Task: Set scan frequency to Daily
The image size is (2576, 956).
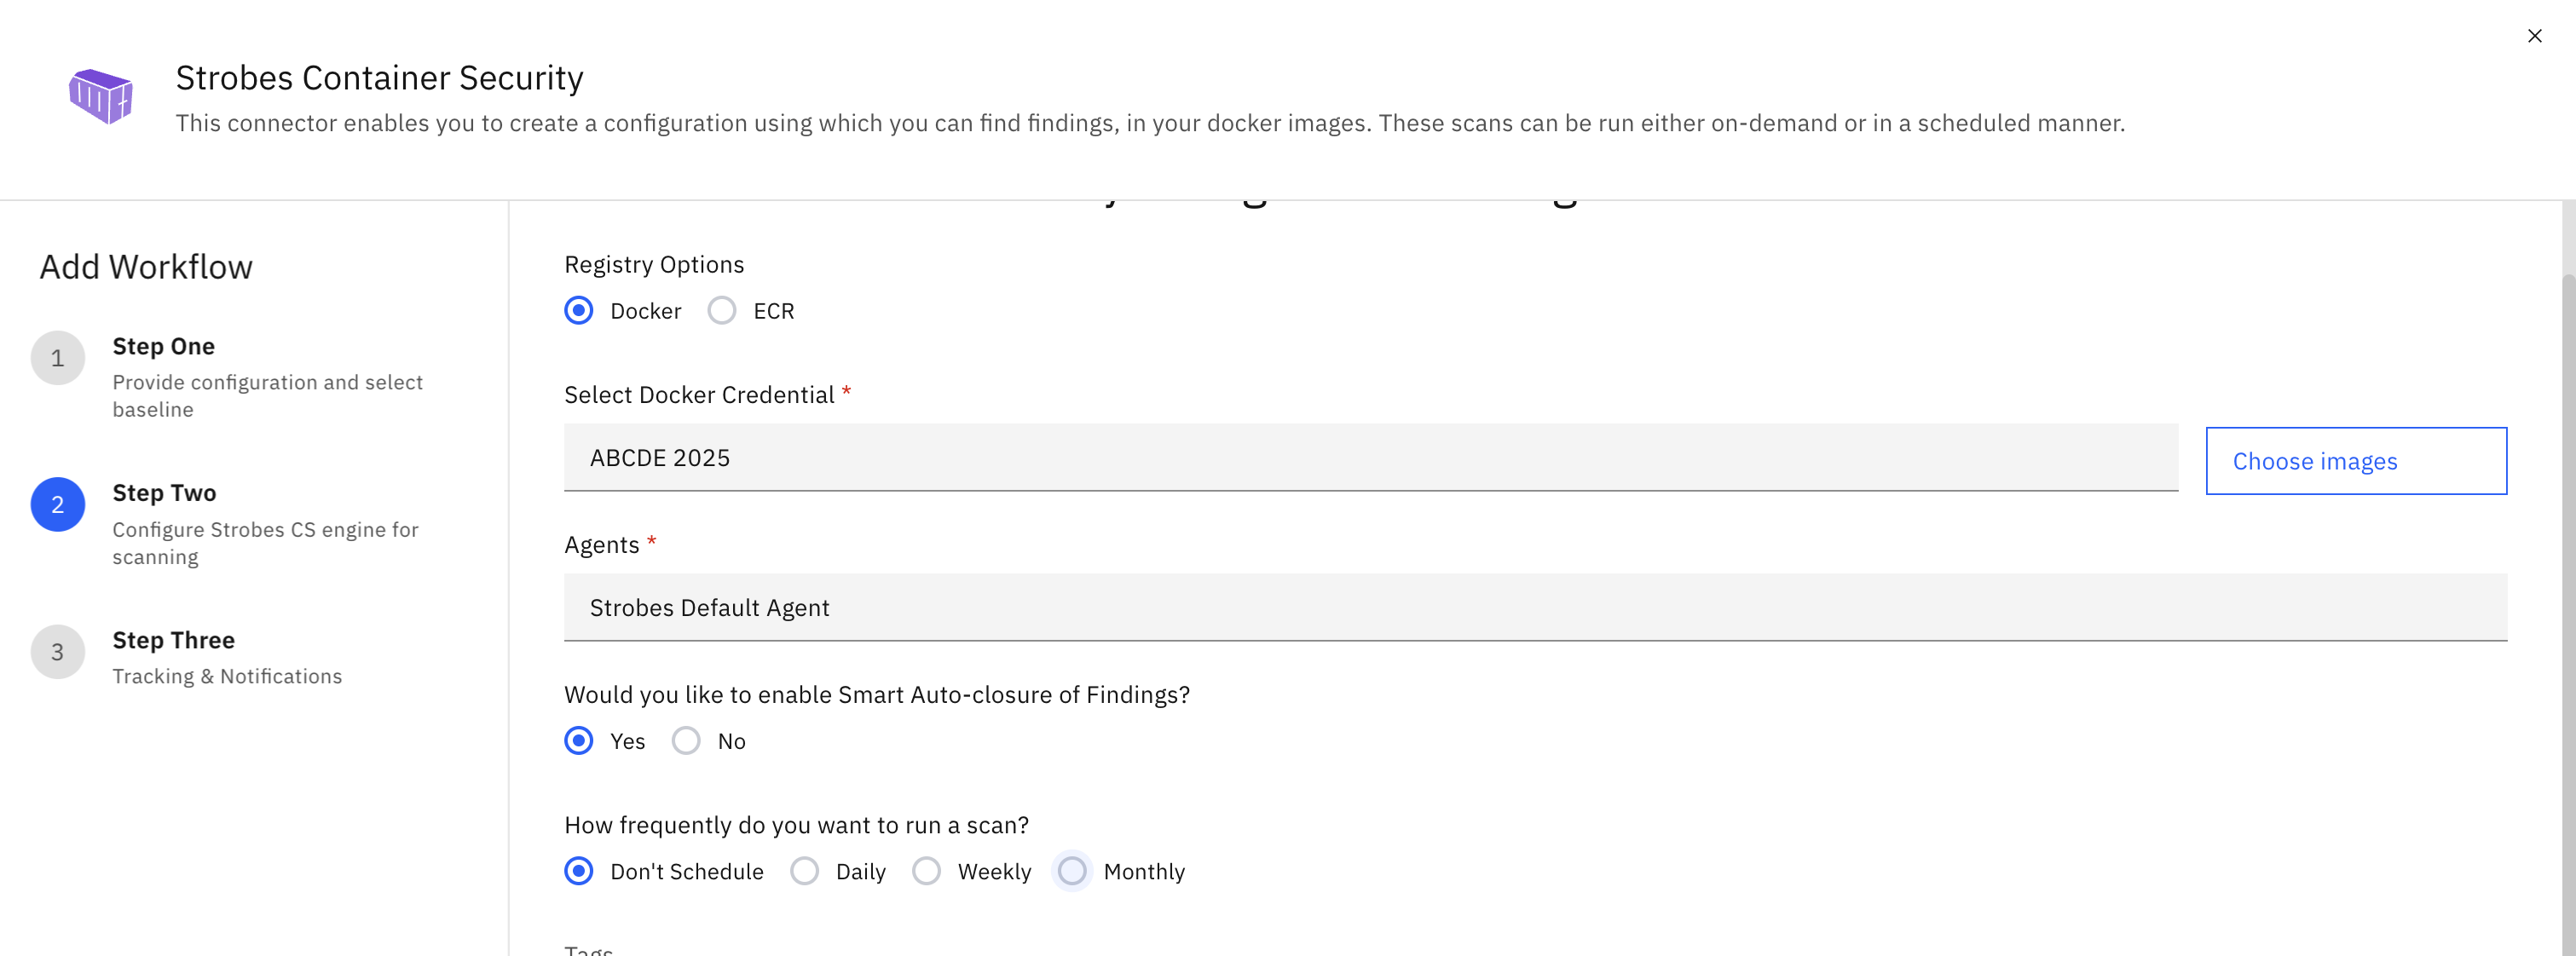Action: tap(805, 871)
